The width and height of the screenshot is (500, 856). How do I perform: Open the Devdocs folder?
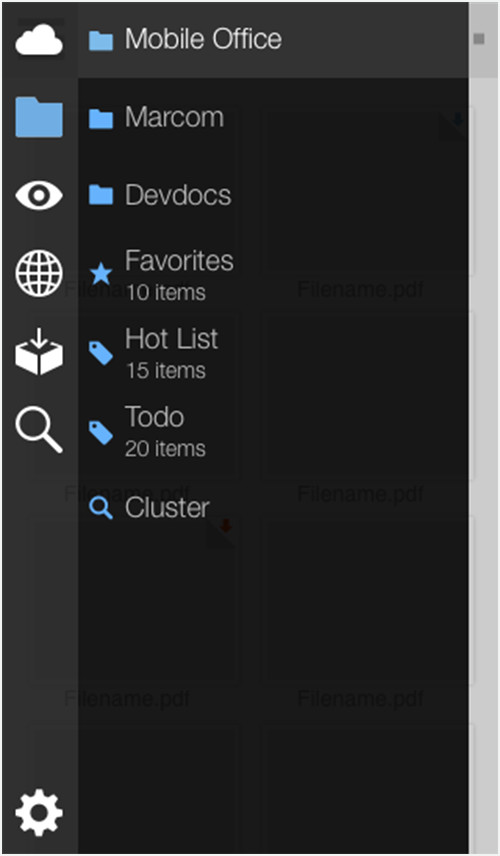tap(273, 195)
